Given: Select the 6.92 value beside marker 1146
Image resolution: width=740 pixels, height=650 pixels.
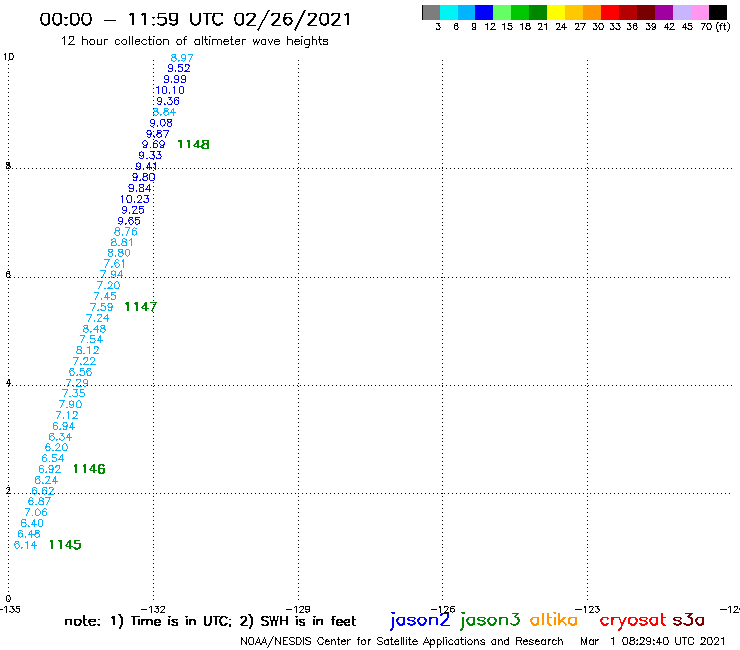Looking at the screenshot, I should [50, 469].
